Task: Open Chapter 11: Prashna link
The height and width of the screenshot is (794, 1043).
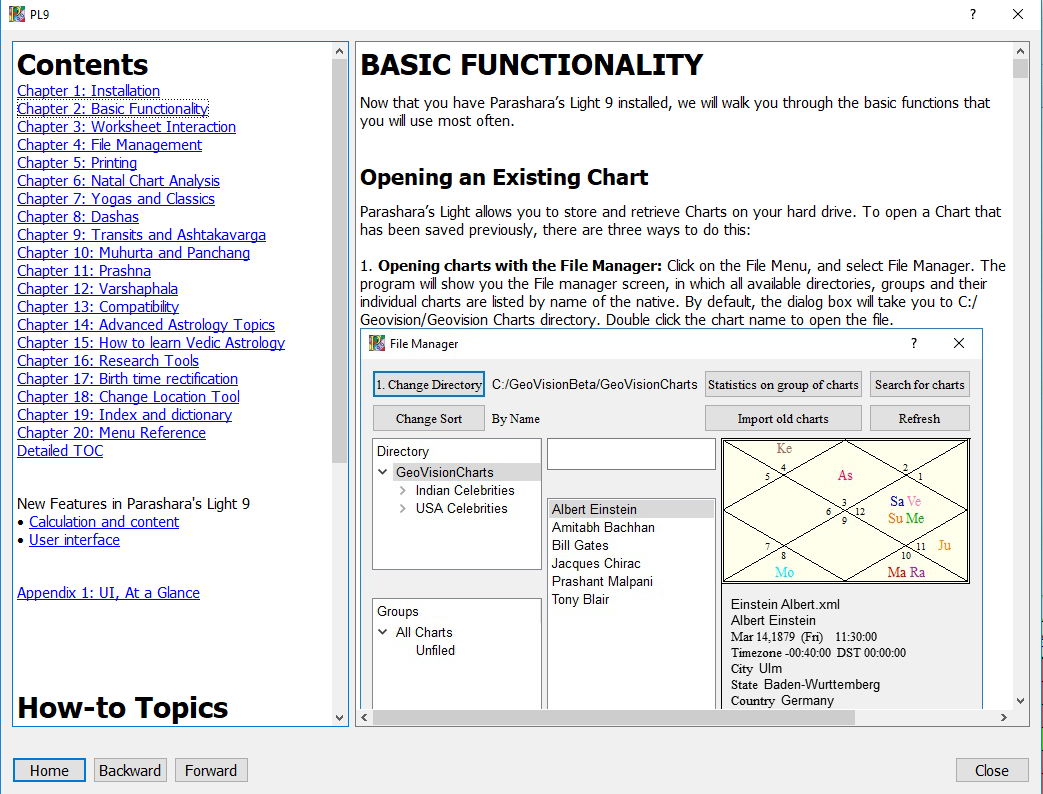Action: point(84,271)
